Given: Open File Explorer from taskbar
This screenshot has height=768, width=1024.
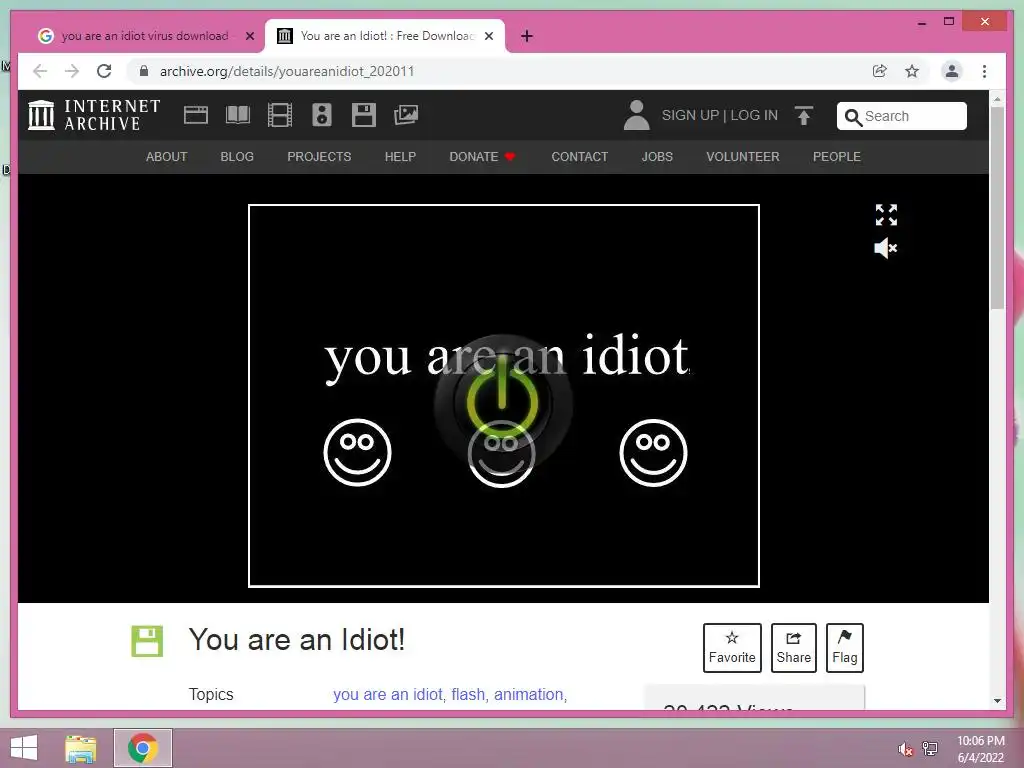Looking at the screenshot, I should (x=81, y=748).
